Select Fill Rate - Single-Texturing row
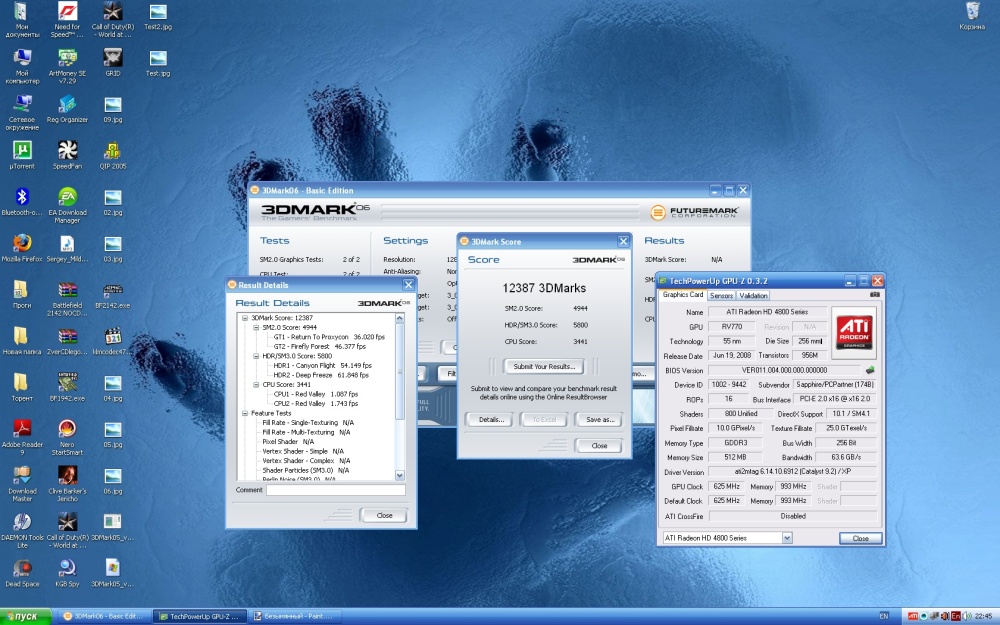1000x625 pixels. point(308,423)
